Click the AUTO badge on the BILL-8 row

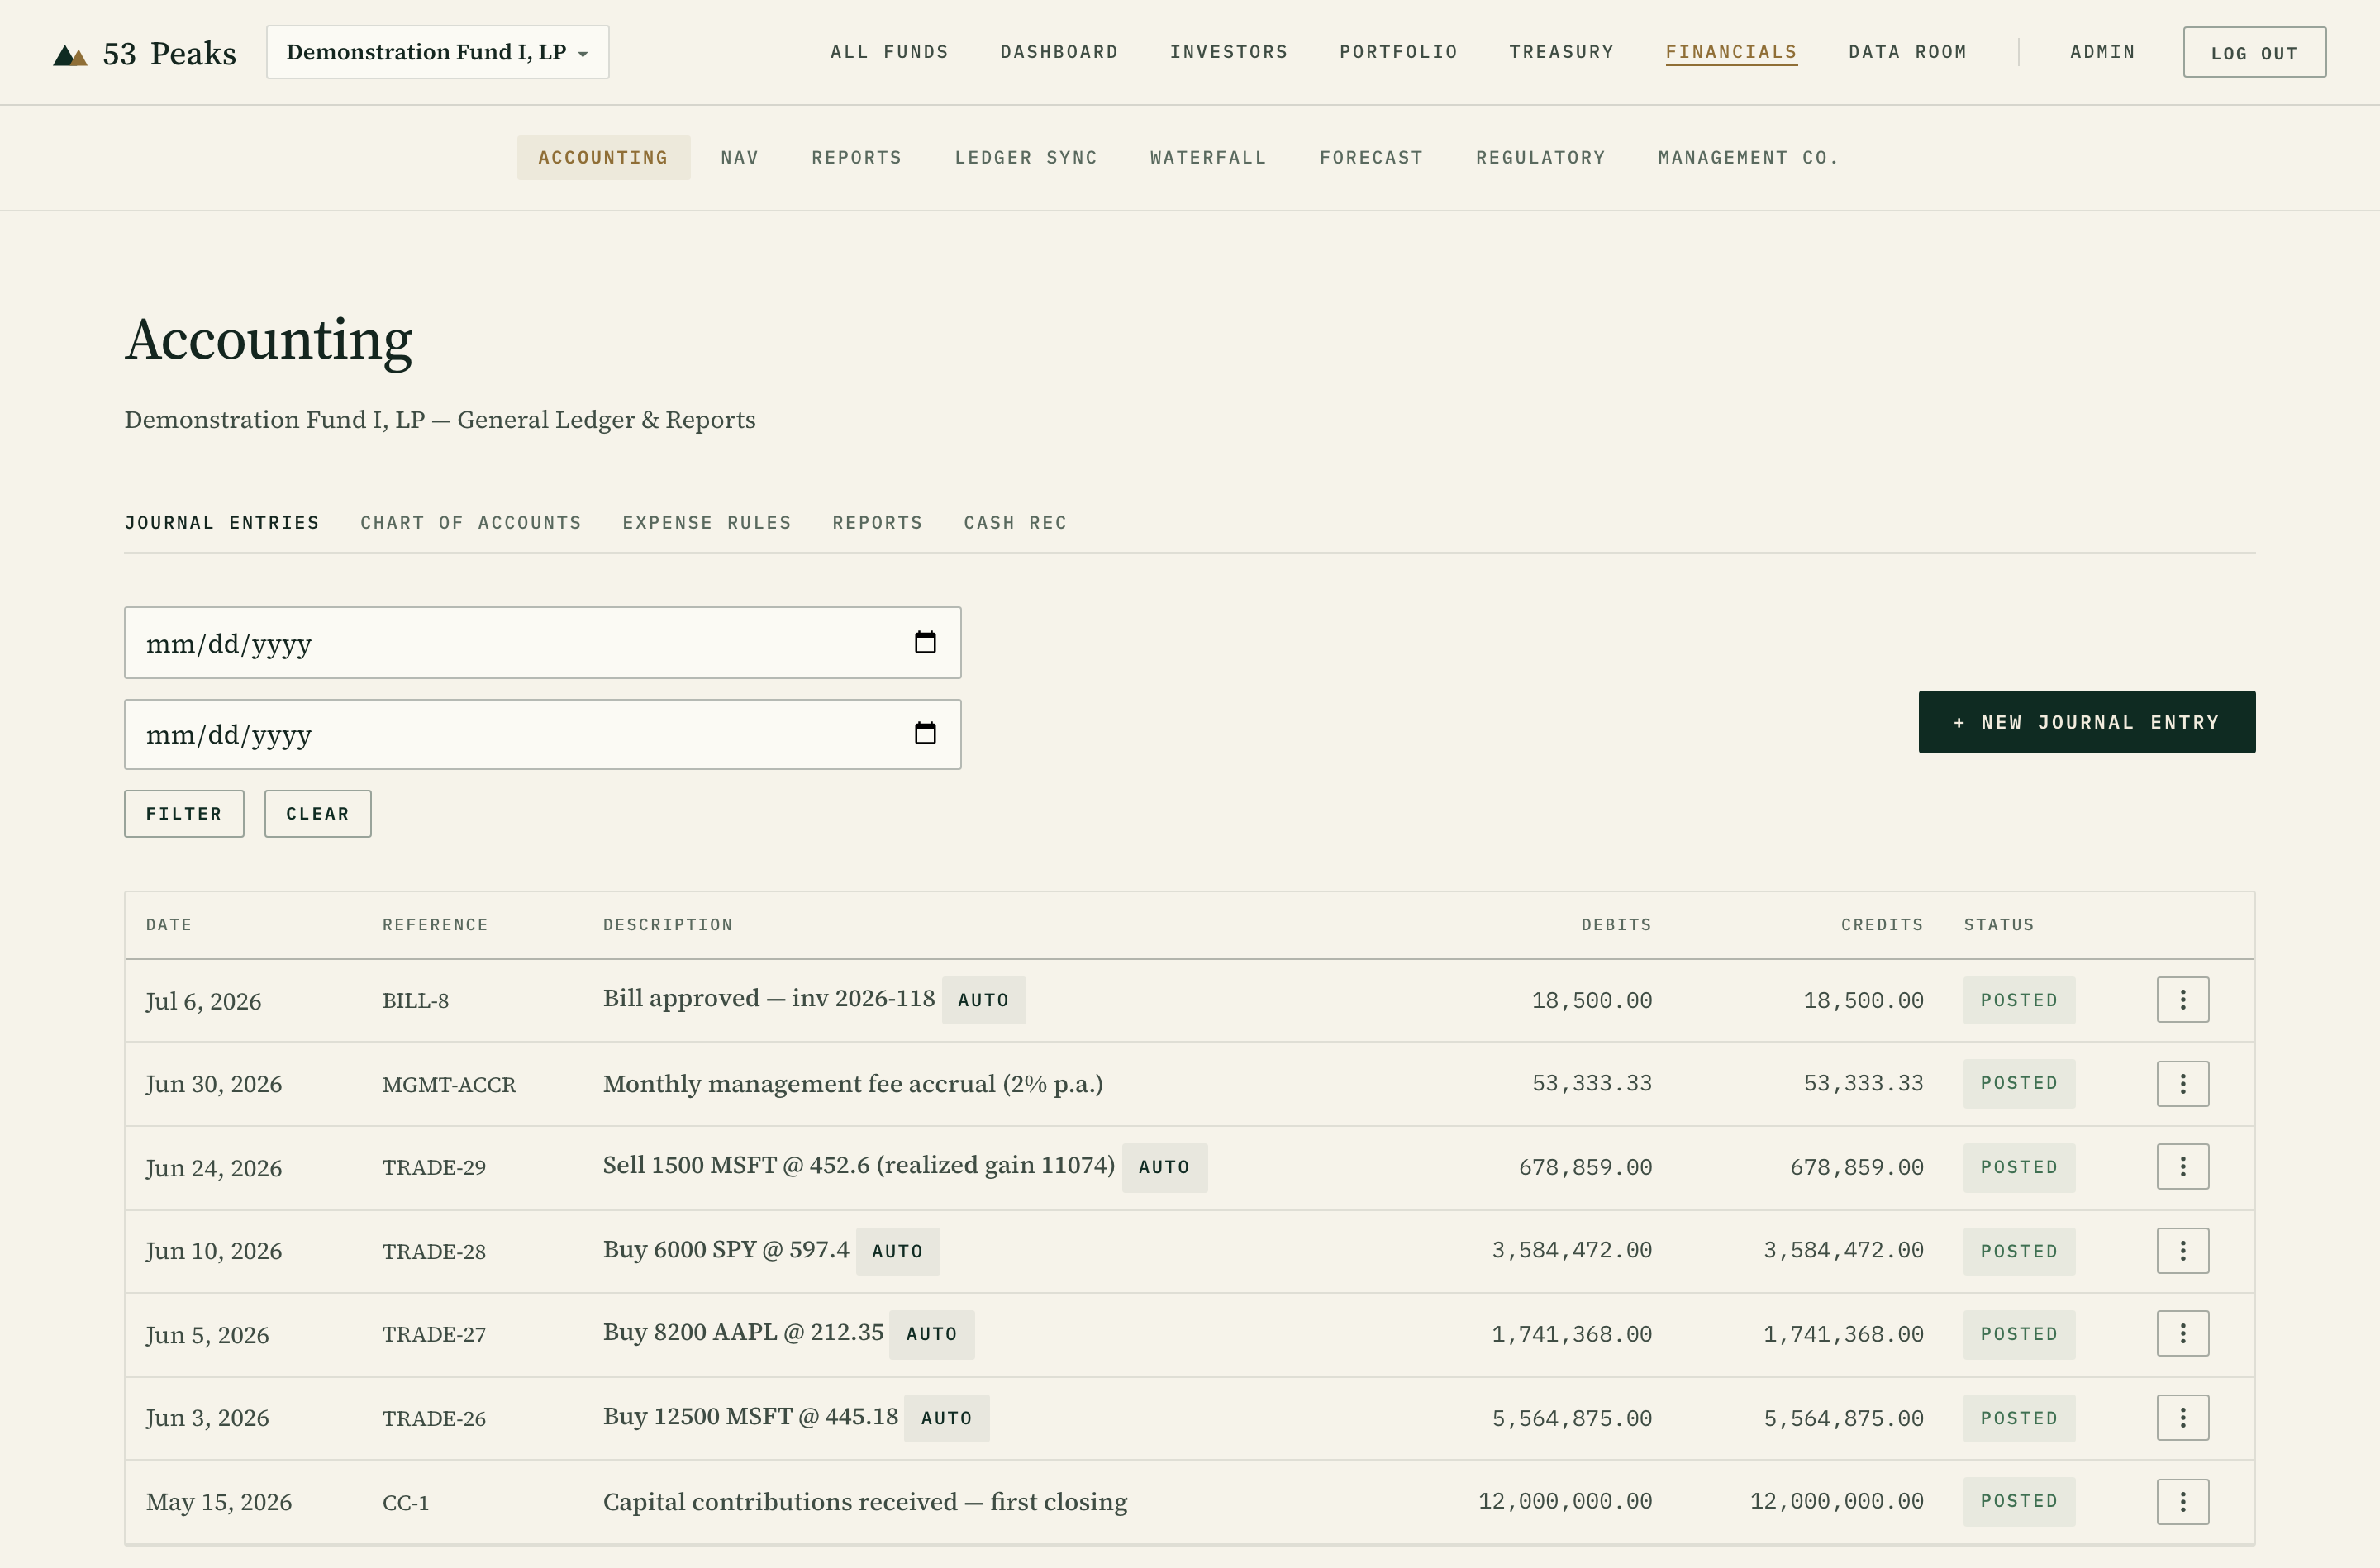point(983,1000)
